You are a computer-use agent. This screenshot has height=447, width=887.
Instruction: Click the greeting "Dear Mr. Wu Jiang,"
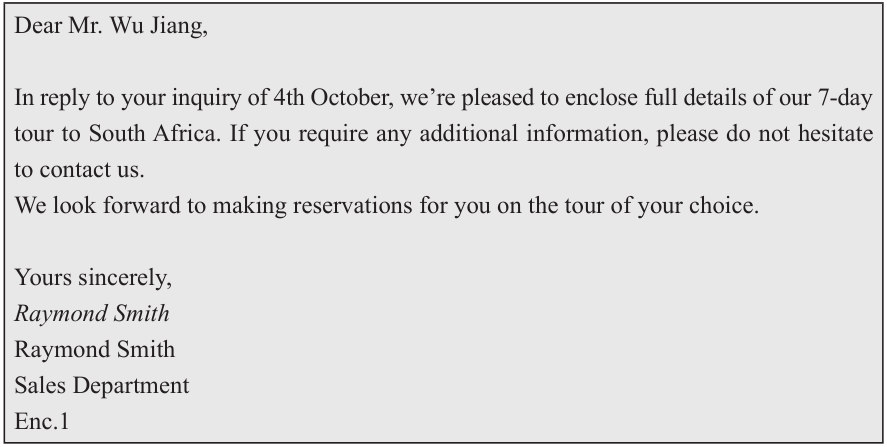(x=111, y=26)
